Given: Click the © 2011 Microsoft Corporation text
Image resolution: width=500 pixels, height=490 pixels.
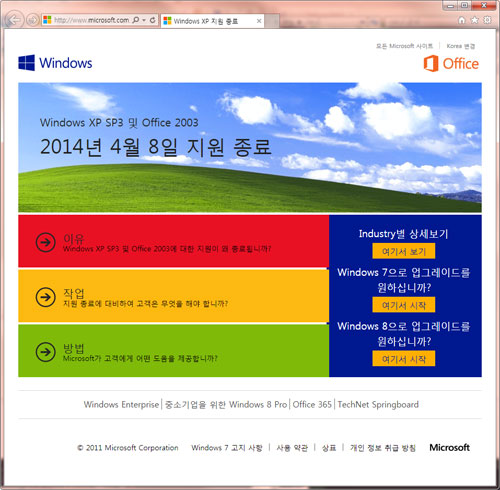Looking at the screenshot, I should coord(128,448).
